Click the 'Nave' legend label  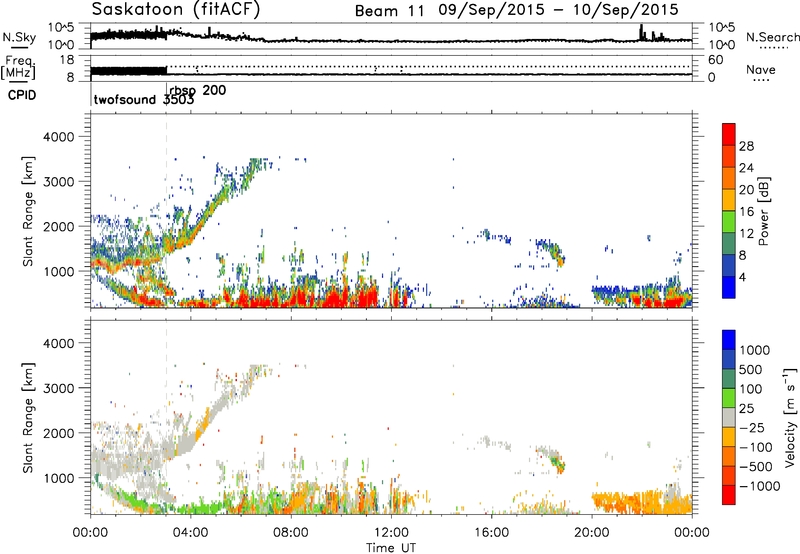pos(761,70)
